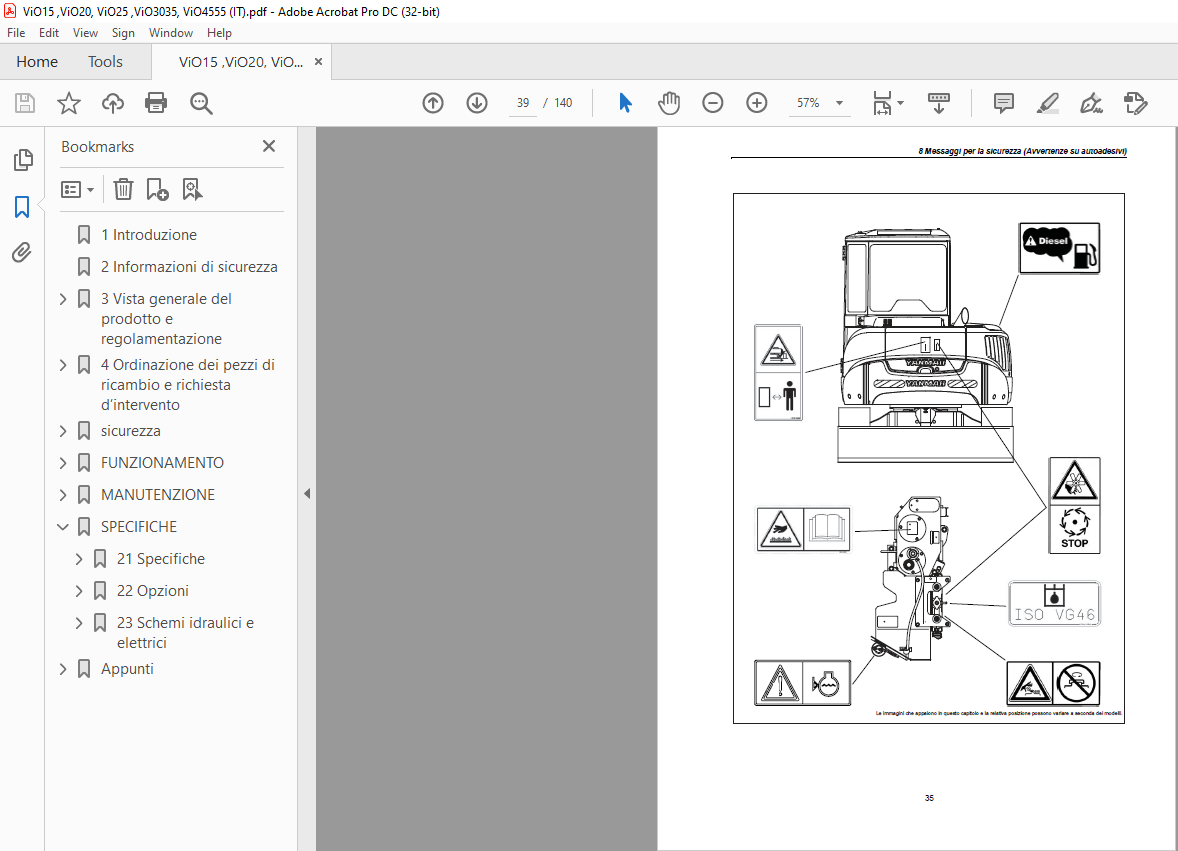Viewport: 1178px width, 851px height.
Task: Open the bookmark options dropdown
Action: [77, 189]
